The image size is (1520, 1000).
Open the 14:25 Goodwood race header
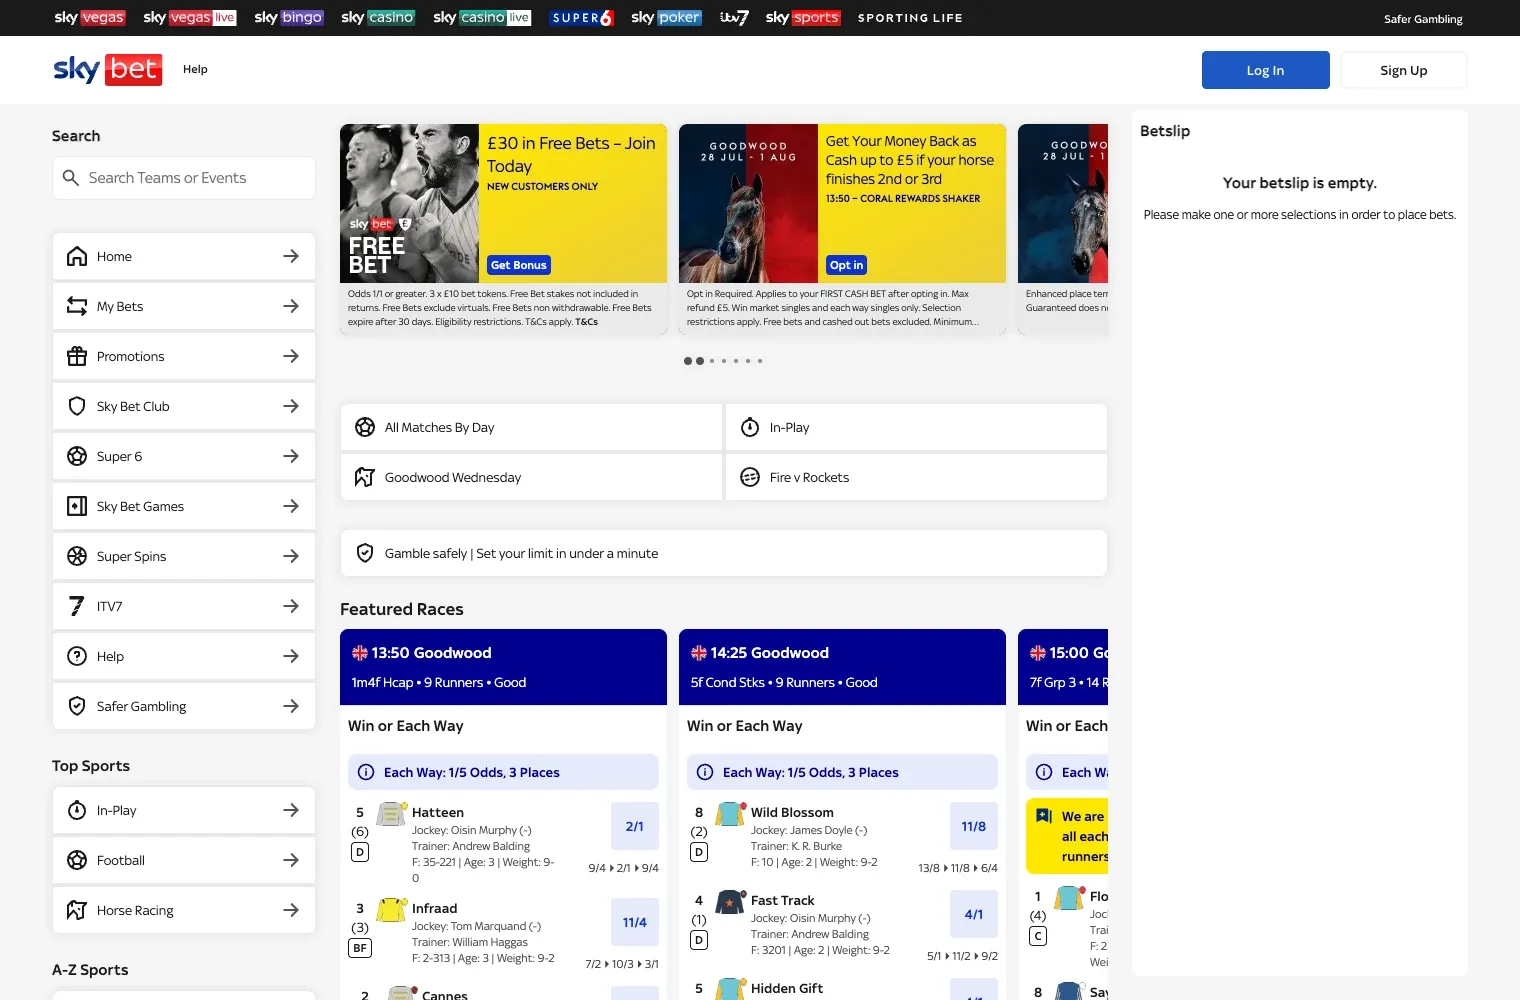842,667
